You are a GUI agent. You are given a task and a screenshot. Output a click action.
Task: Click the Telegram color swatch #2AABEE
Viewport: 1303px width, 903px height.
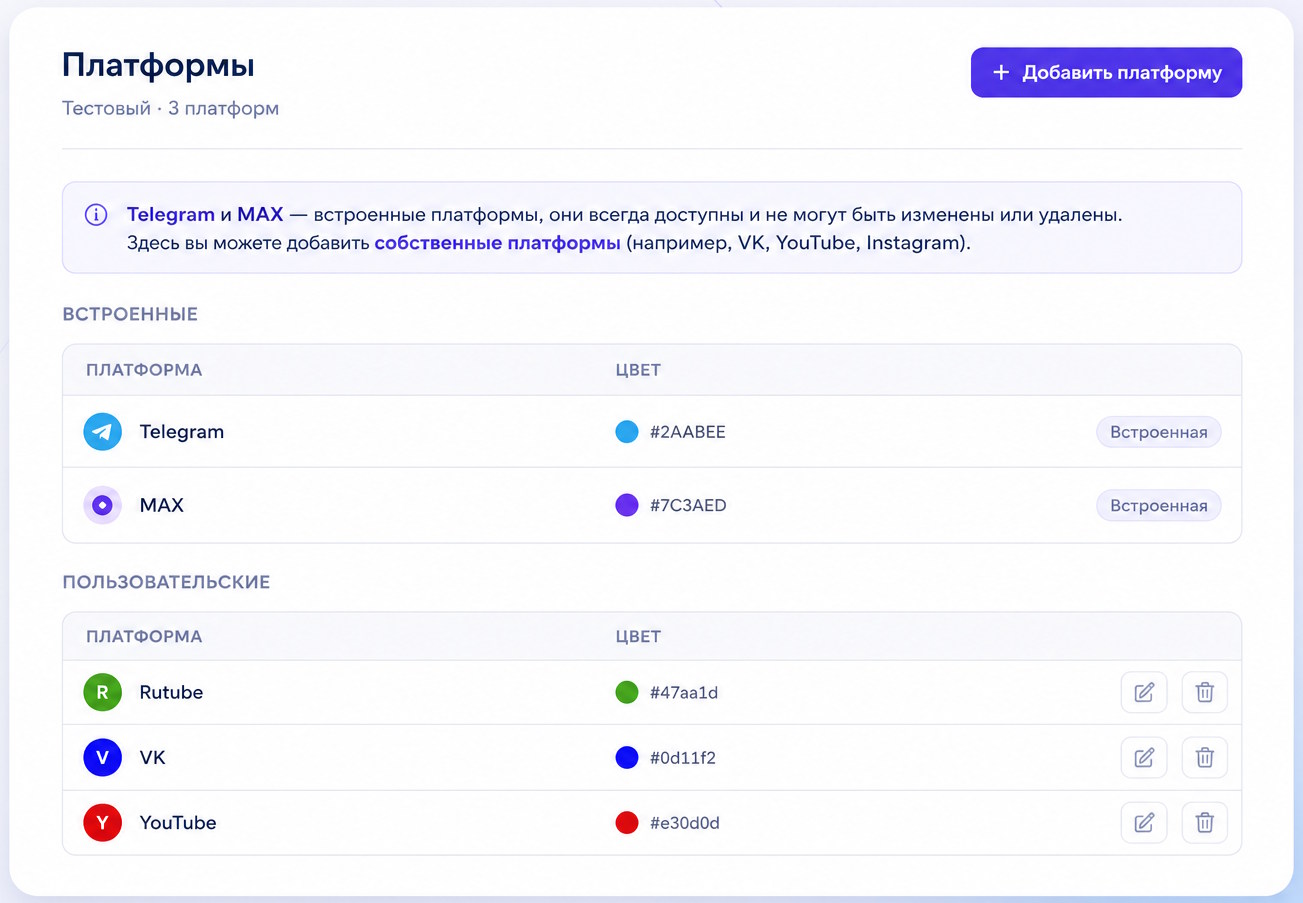click(x=627, y=432)
